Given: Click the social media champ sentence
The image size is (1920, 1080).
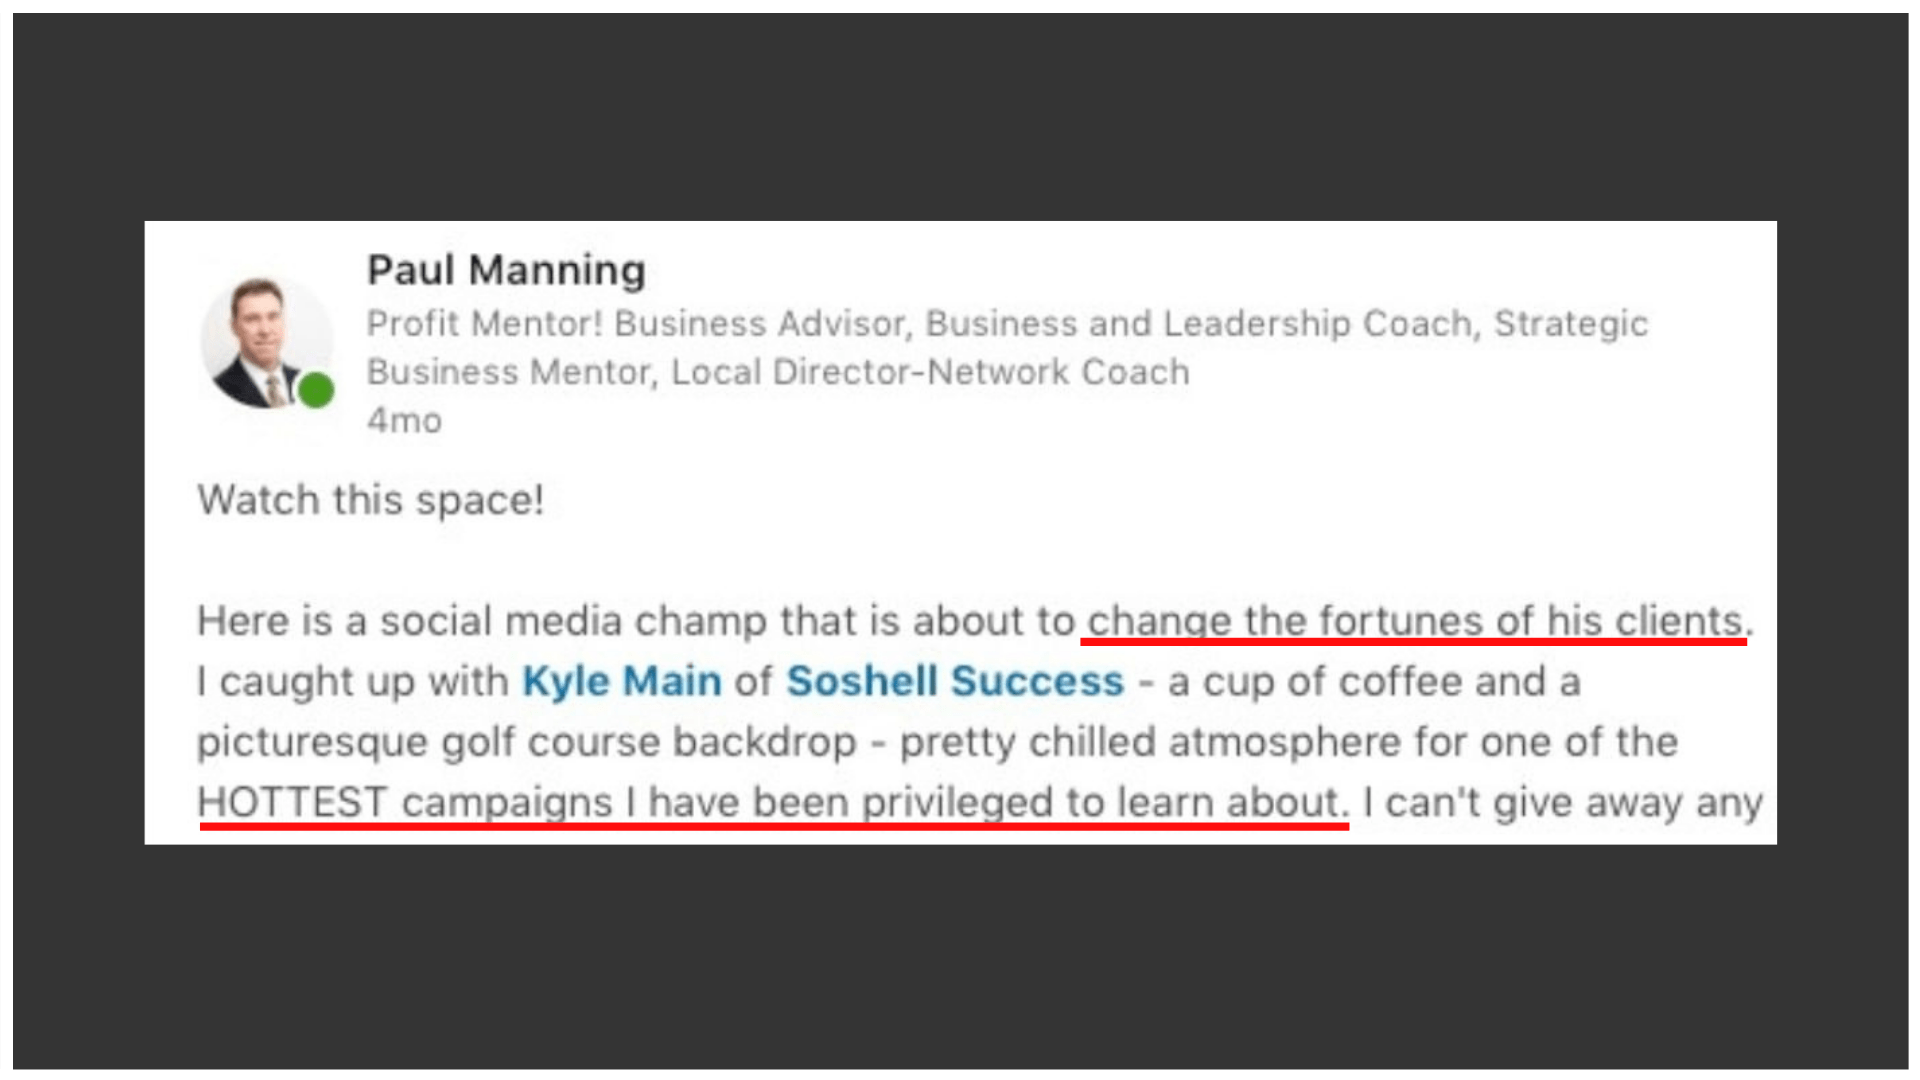Looking at the screenshot, I should pos(975,622).
